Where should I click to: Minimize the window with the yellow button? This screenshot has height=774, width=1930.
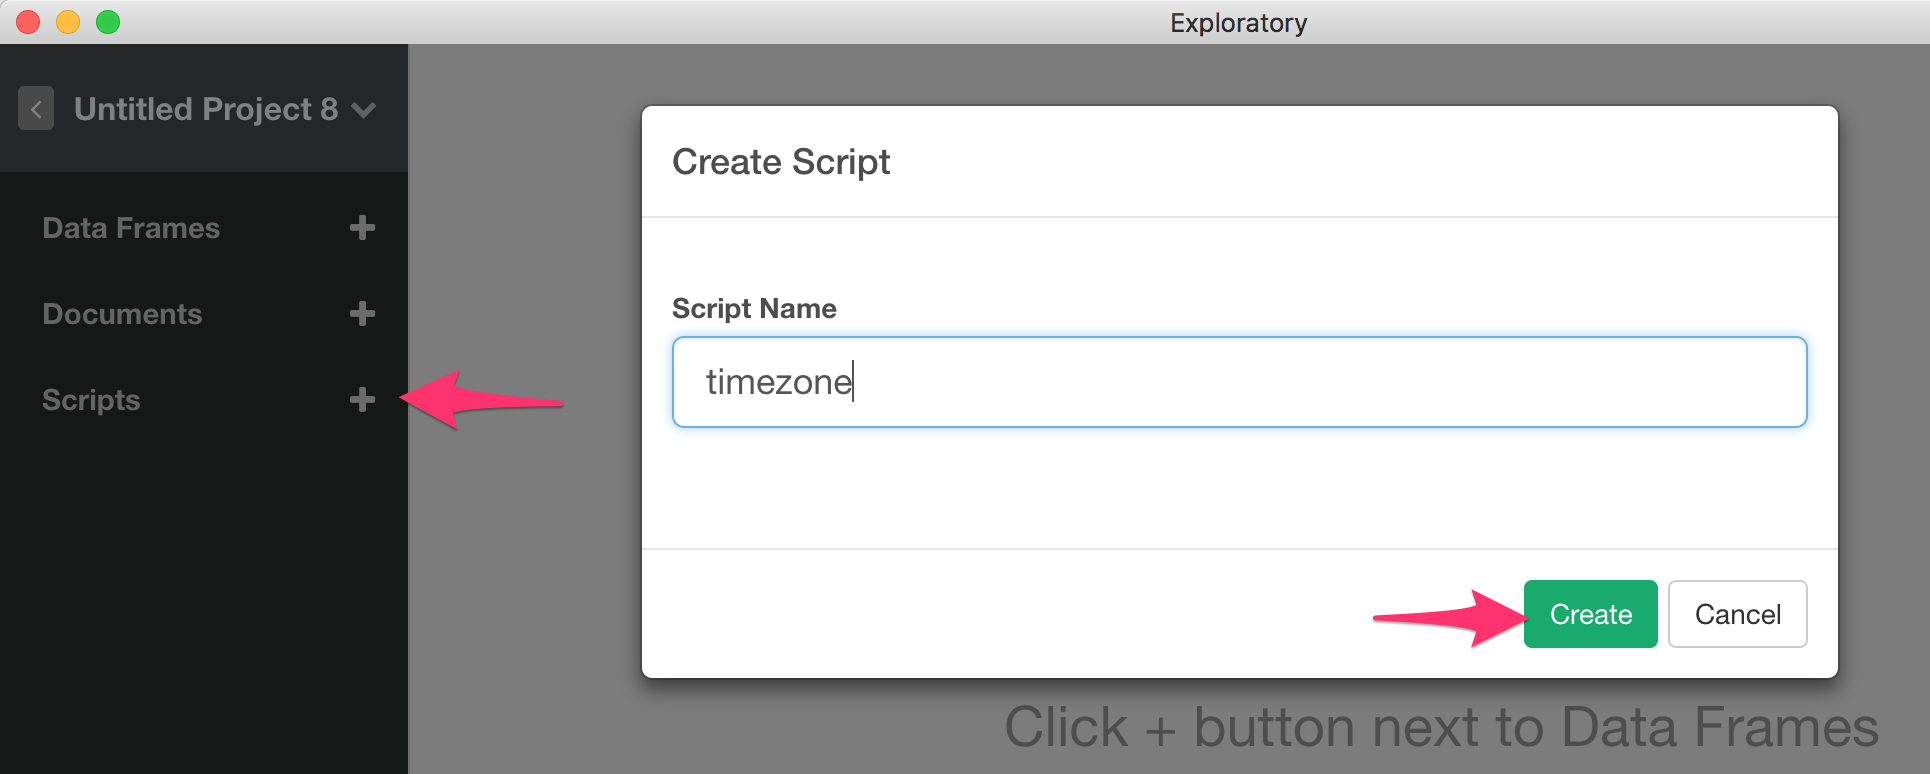point(68,22)
